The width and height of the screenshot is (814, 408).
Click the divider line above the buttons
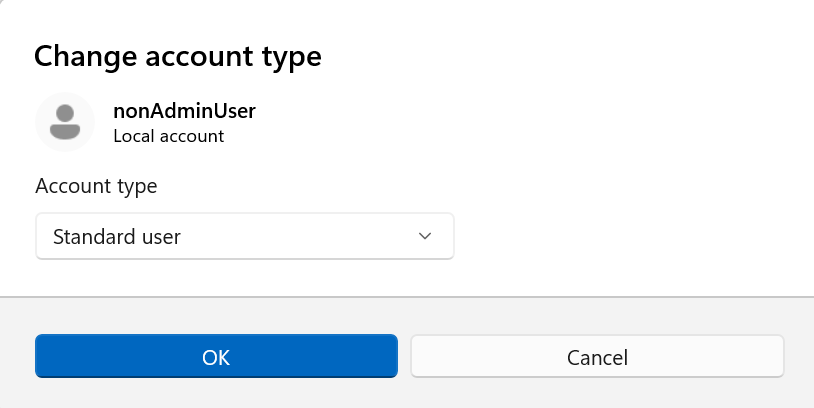[407, 296]
